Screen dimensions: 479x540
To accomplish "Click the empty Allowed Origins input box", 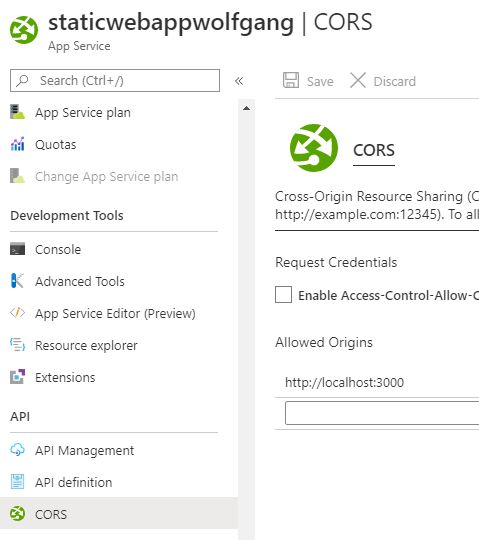I will click(x=382, y=413).
